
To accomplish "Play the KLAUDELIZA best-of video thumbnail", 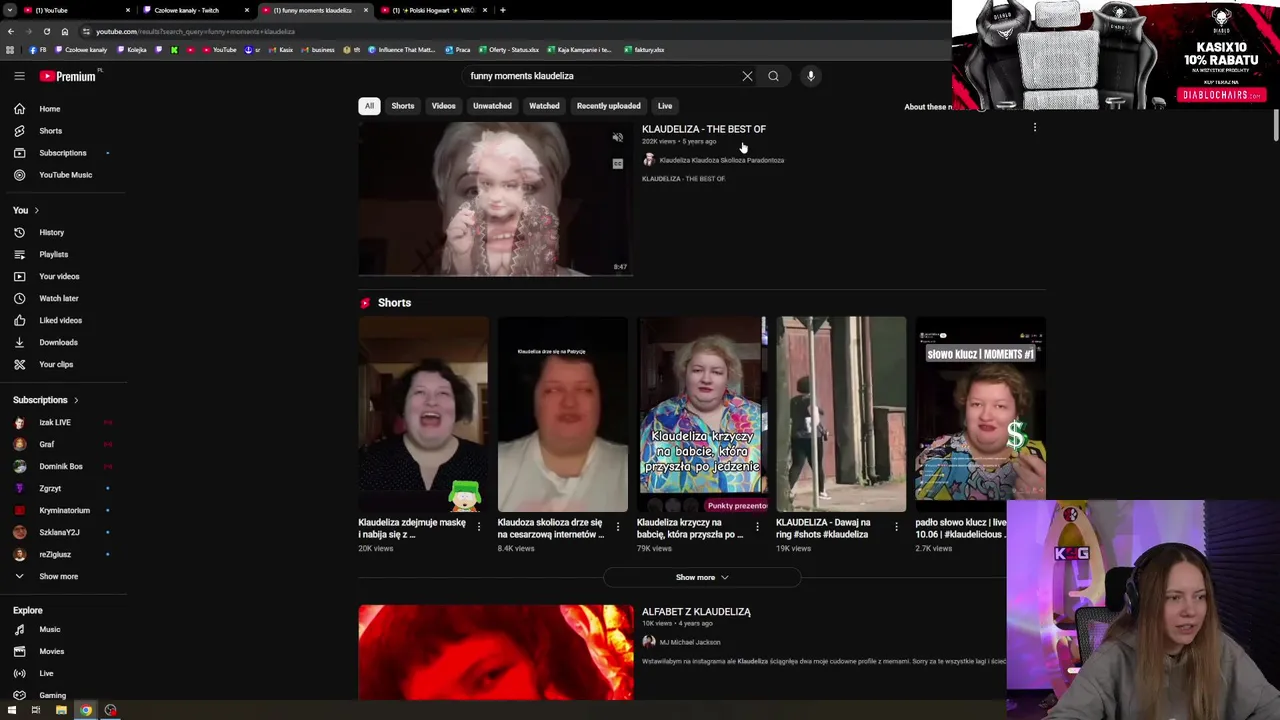I will point(496,199).
